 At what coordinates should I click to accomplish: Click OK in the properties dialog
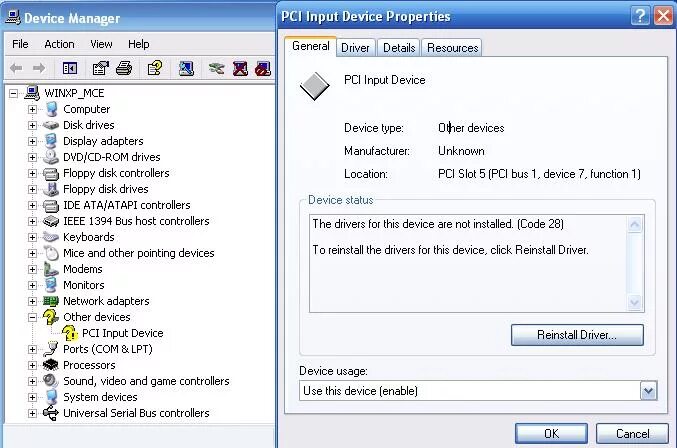551,433
